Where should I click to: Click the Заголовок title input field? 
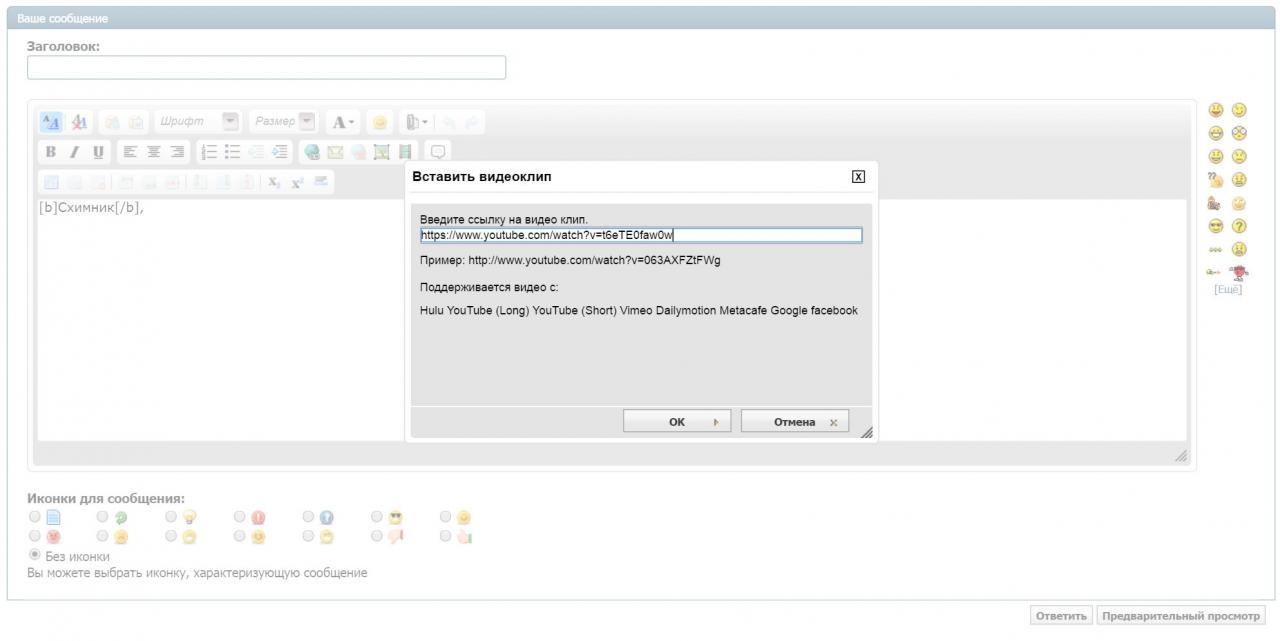266,67
